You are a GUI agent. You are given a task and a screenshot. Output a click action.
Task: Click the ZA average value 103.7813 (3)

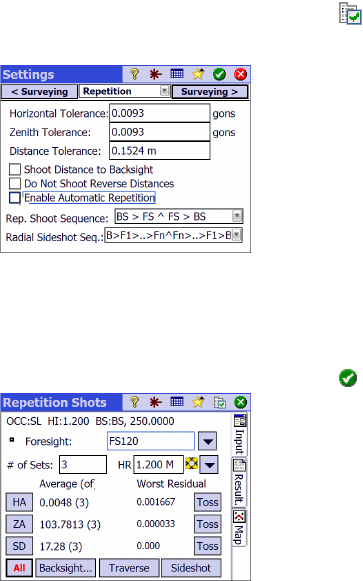point(70,524)
